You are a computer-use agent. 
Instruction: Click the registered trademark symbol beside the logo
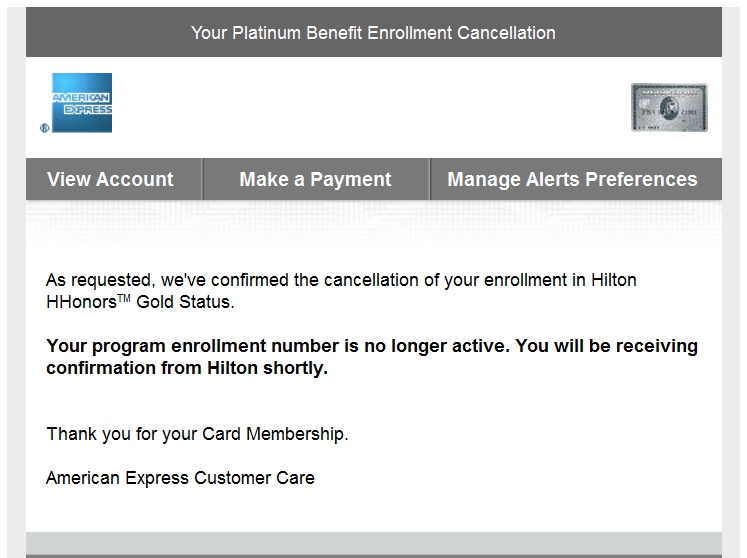(44, 128)
